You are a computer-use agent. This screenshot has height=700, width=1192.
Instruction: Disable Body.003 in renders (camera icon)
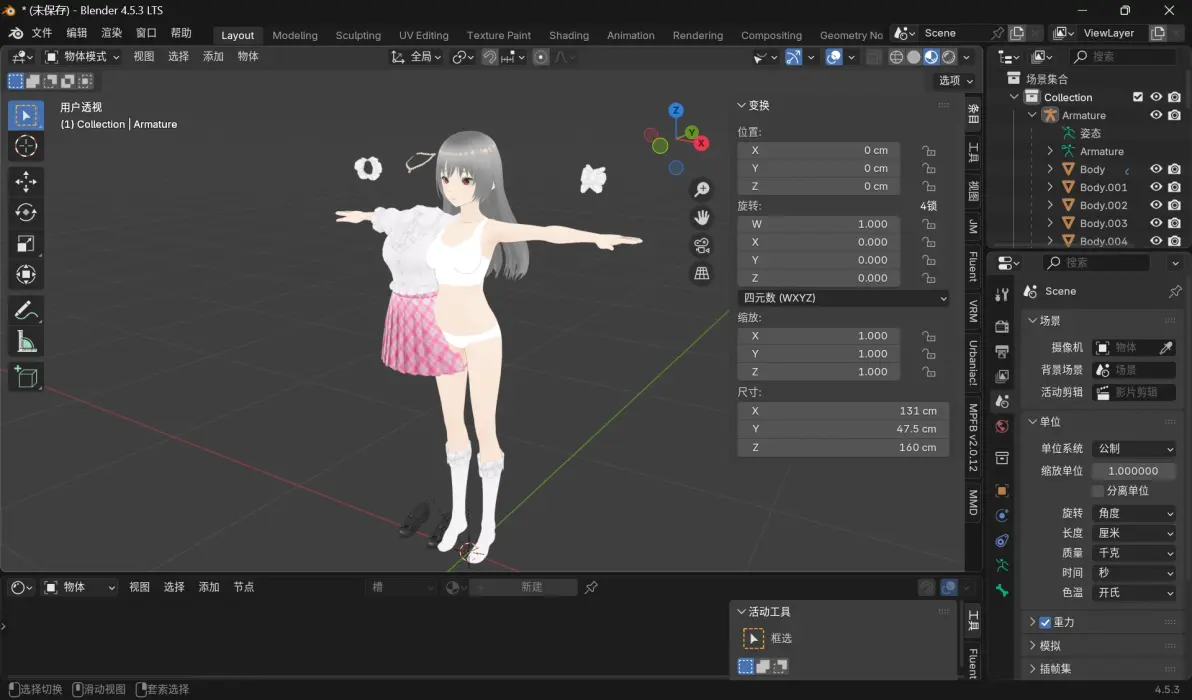tap(1175, 223)
